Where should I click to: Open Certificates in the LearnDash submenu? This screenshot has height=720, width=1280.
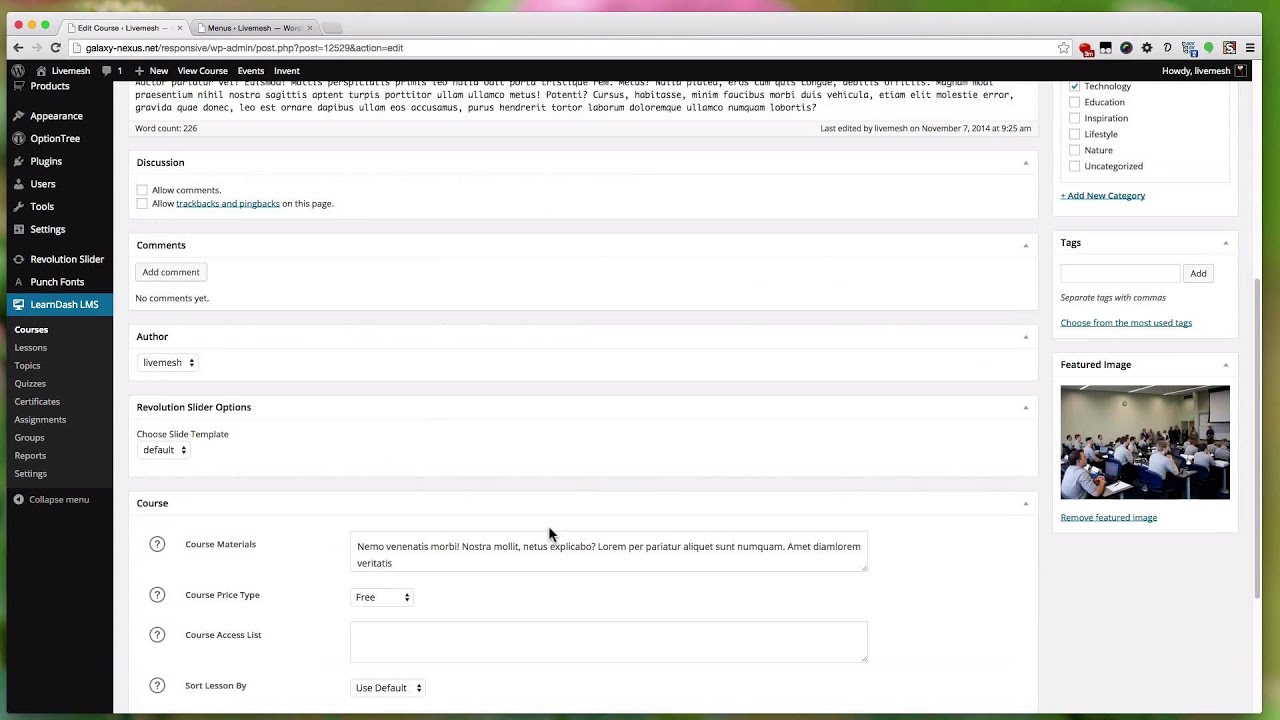(x=37, y=402)
